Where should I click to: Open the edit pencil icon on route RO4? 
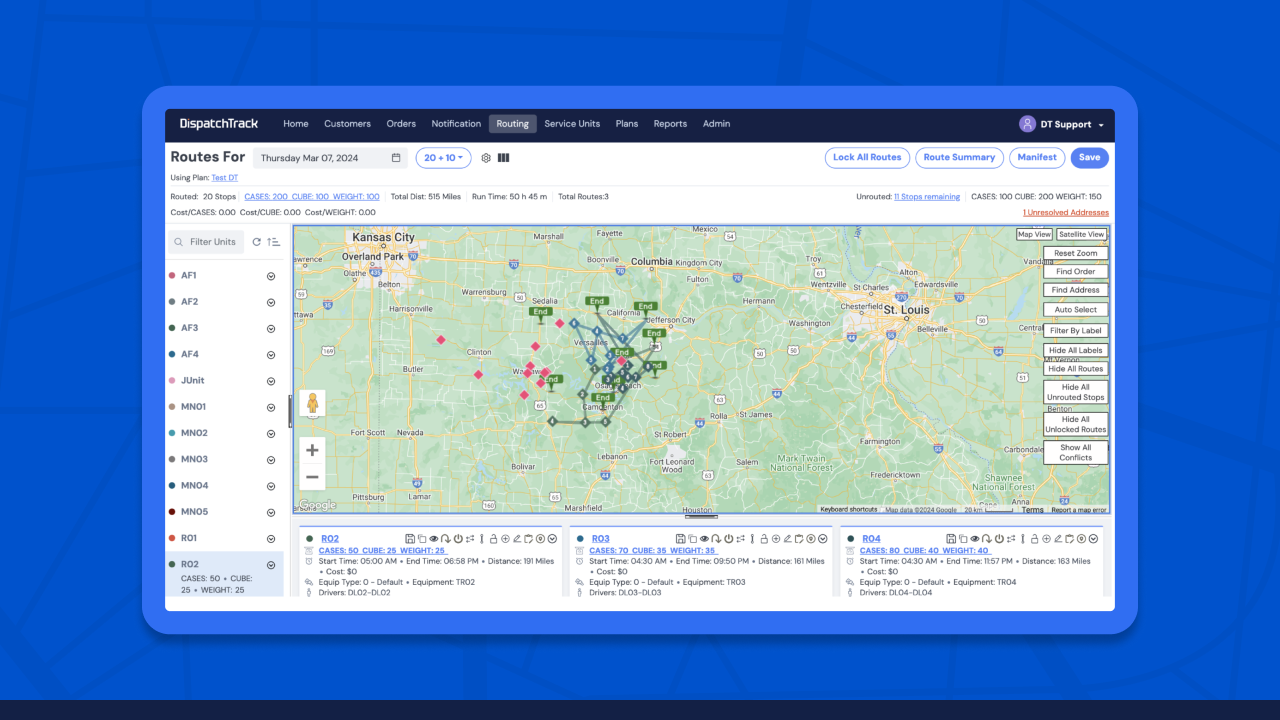coord(1058,538)
